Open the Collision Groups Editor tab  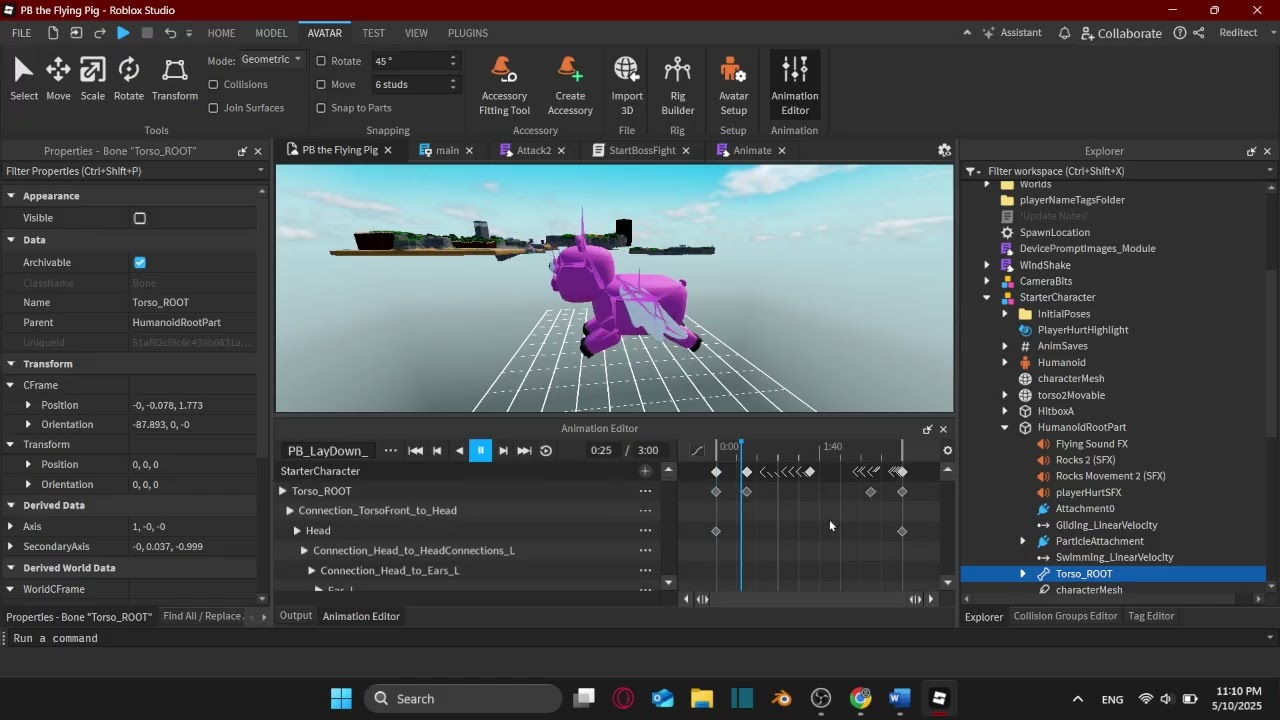pos(1065,616)
